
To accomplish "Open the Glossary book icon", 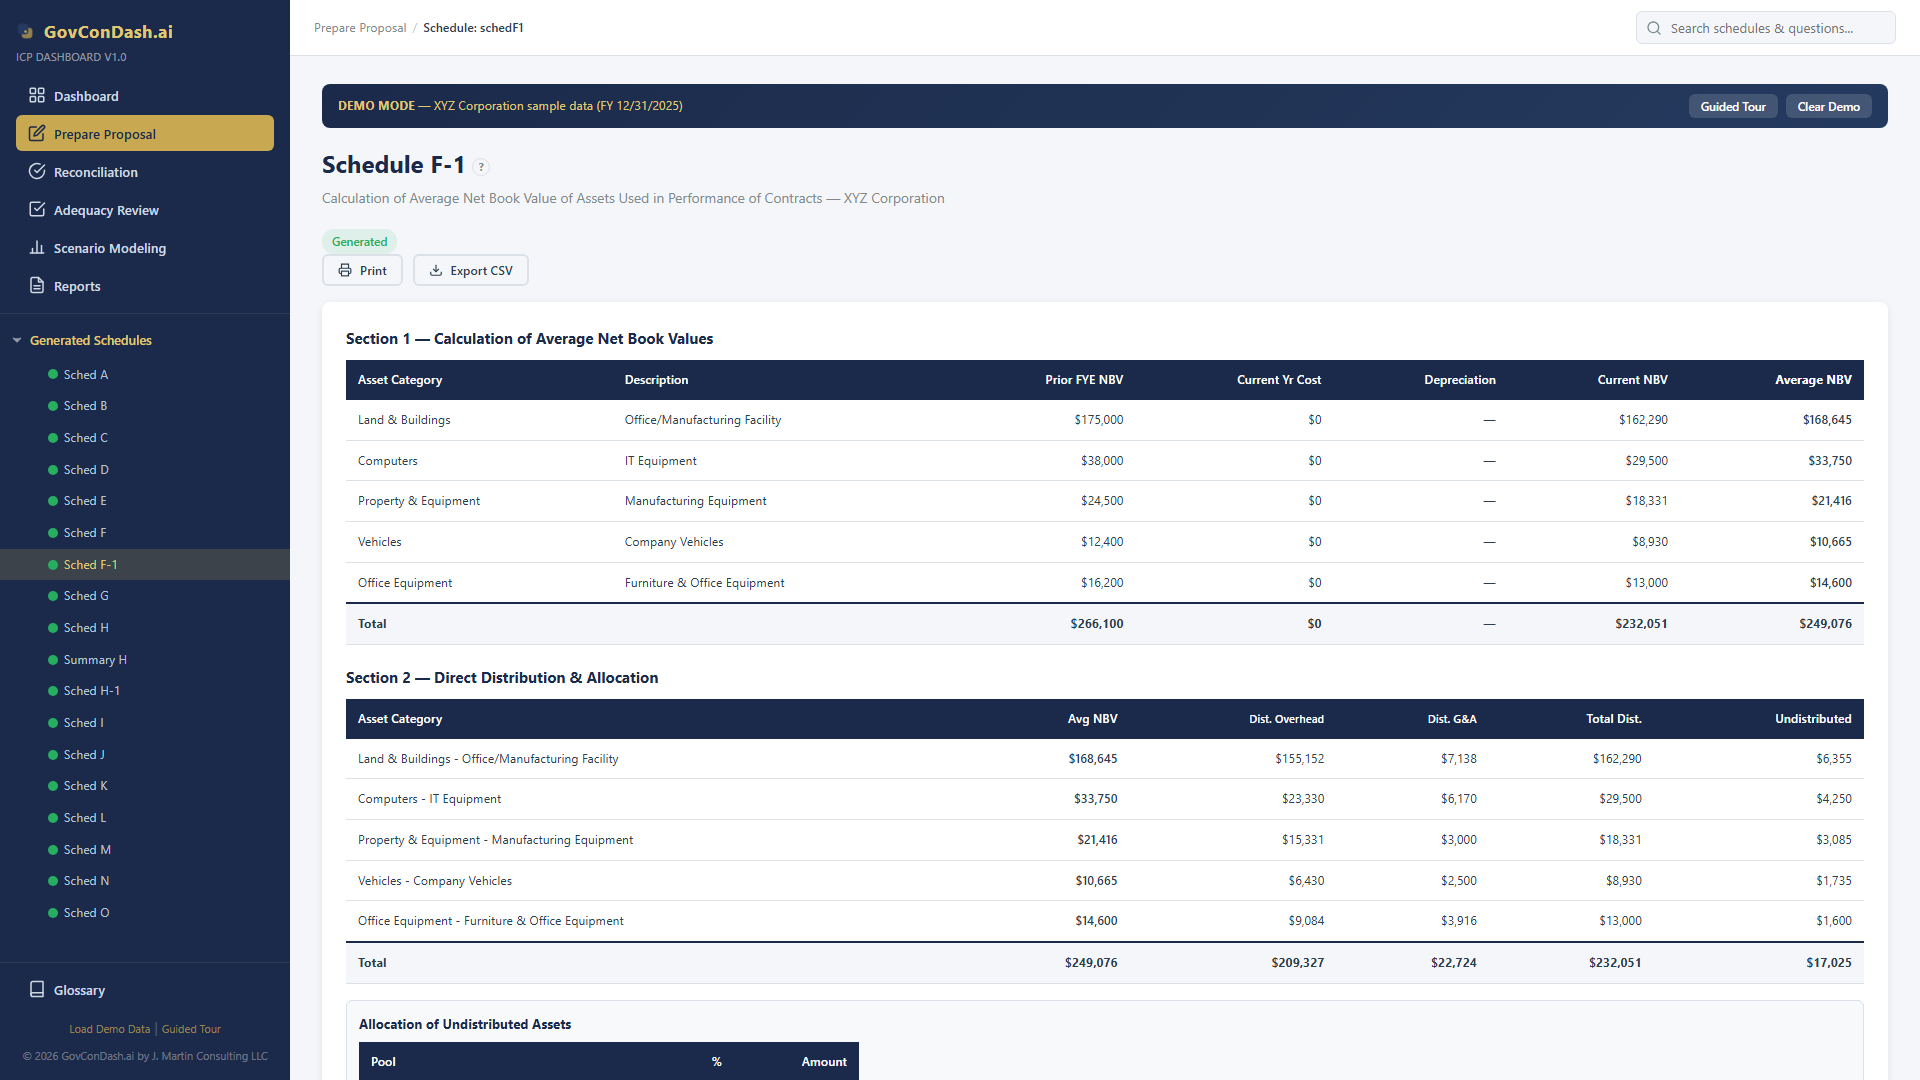I will coord(37,989).
